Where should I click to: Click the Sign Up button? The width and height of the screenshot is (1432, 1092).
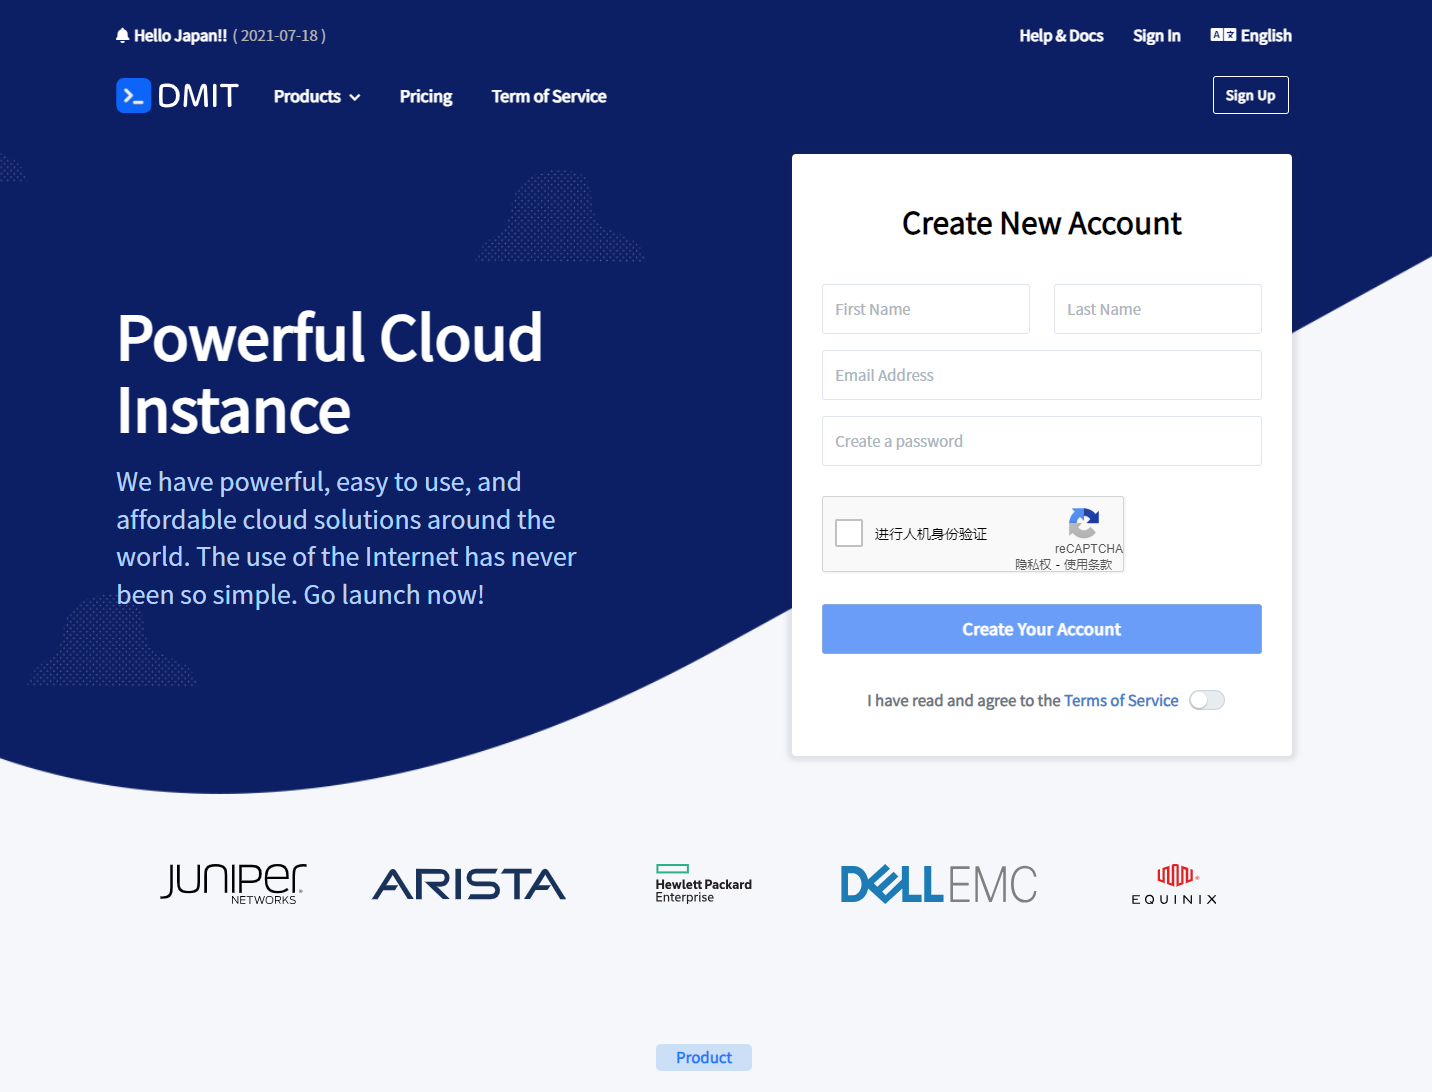click(x=1250, y=96)
